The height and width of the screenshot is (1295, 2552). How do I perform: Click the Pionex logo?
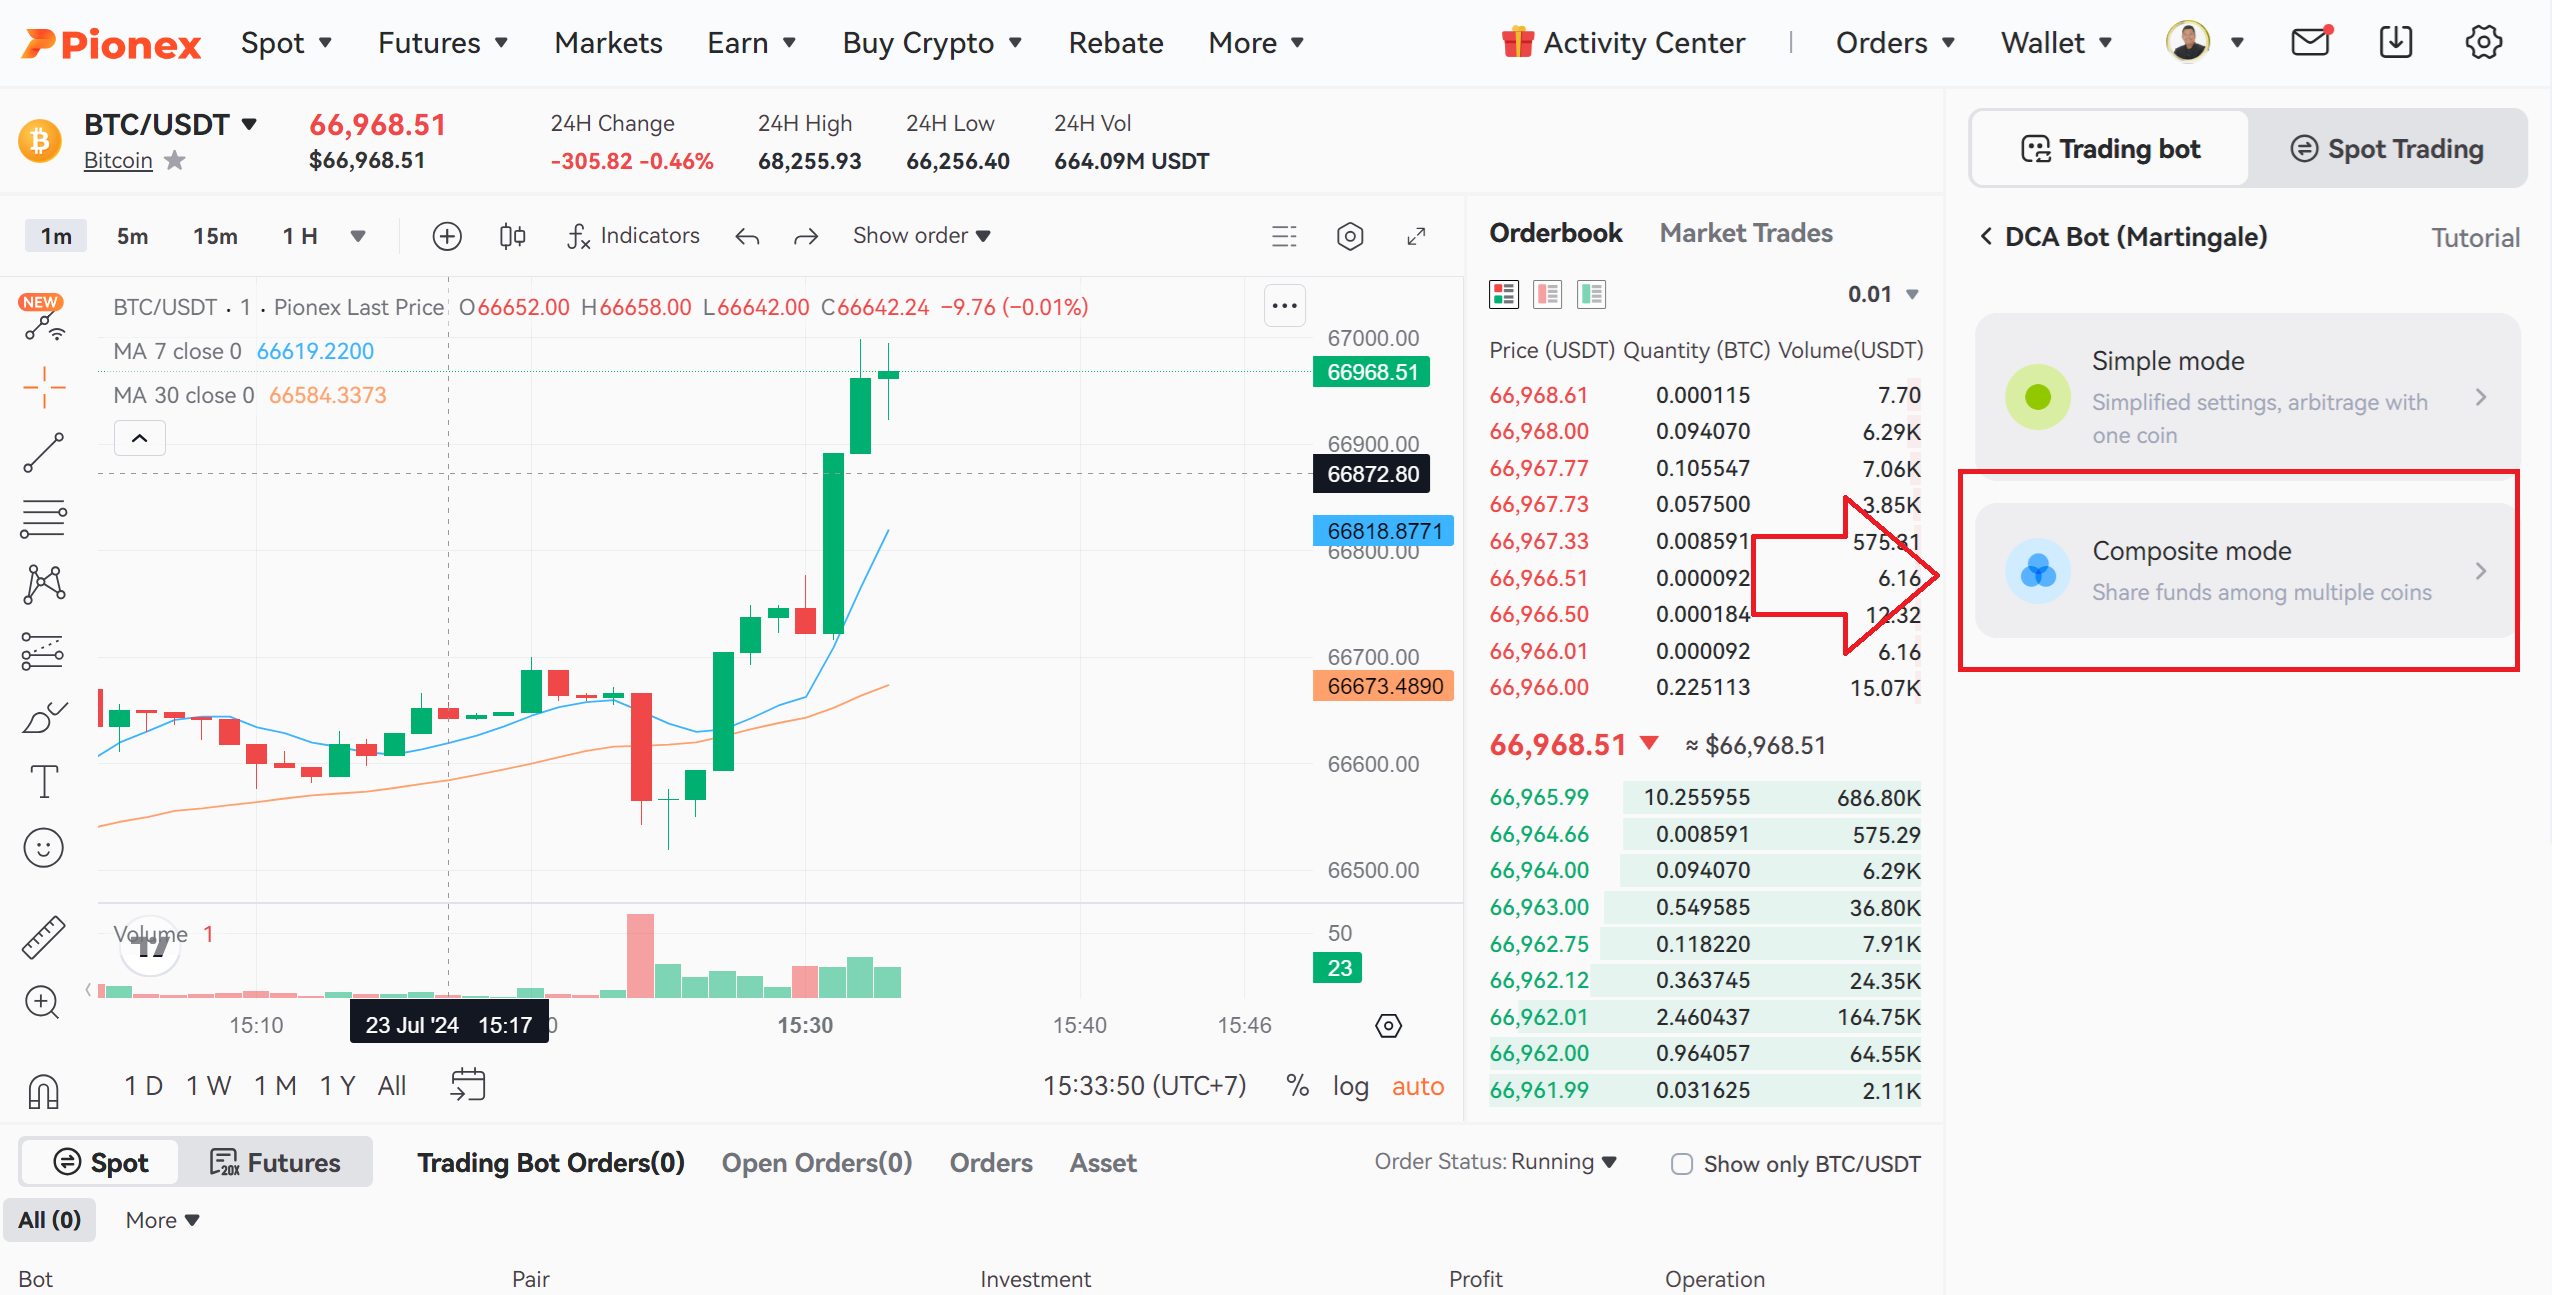tap(111, 43)
